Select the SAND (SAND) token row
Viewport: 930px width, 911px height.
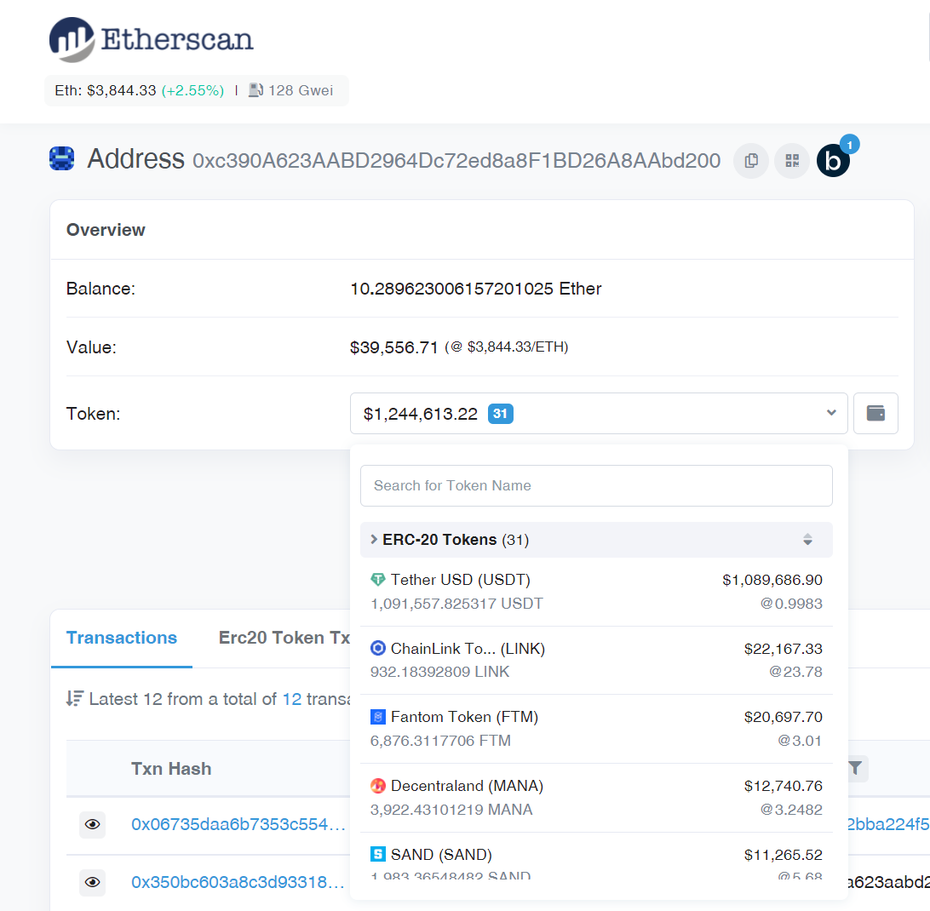(x=596, y=858)
